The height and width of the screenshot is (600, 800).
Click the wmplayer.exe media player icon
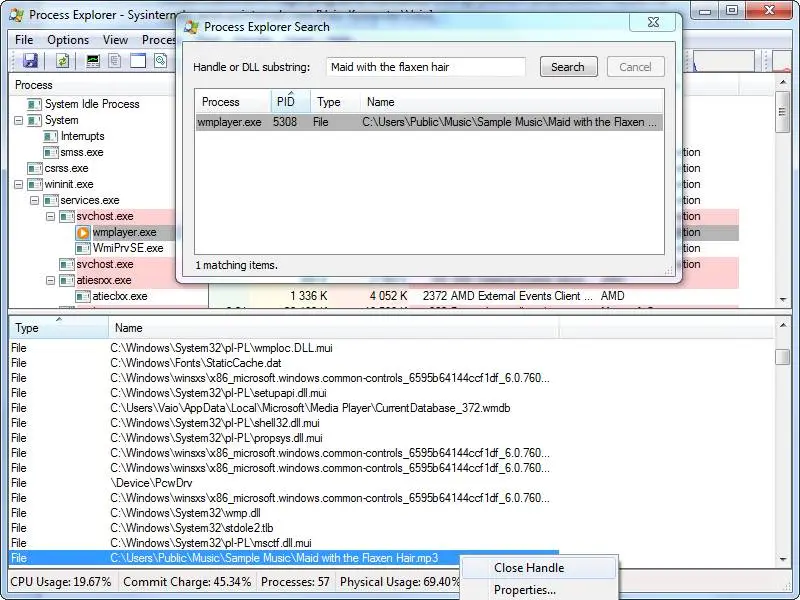(82, 232)
